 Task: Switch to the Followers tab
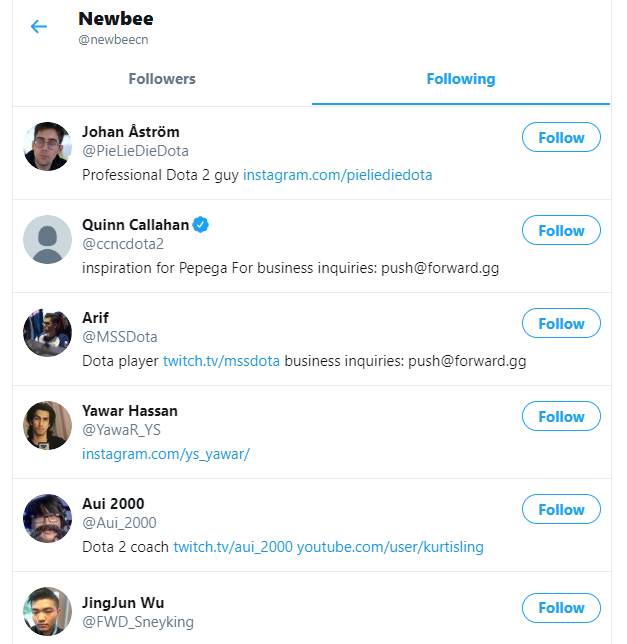click(162, 79)
